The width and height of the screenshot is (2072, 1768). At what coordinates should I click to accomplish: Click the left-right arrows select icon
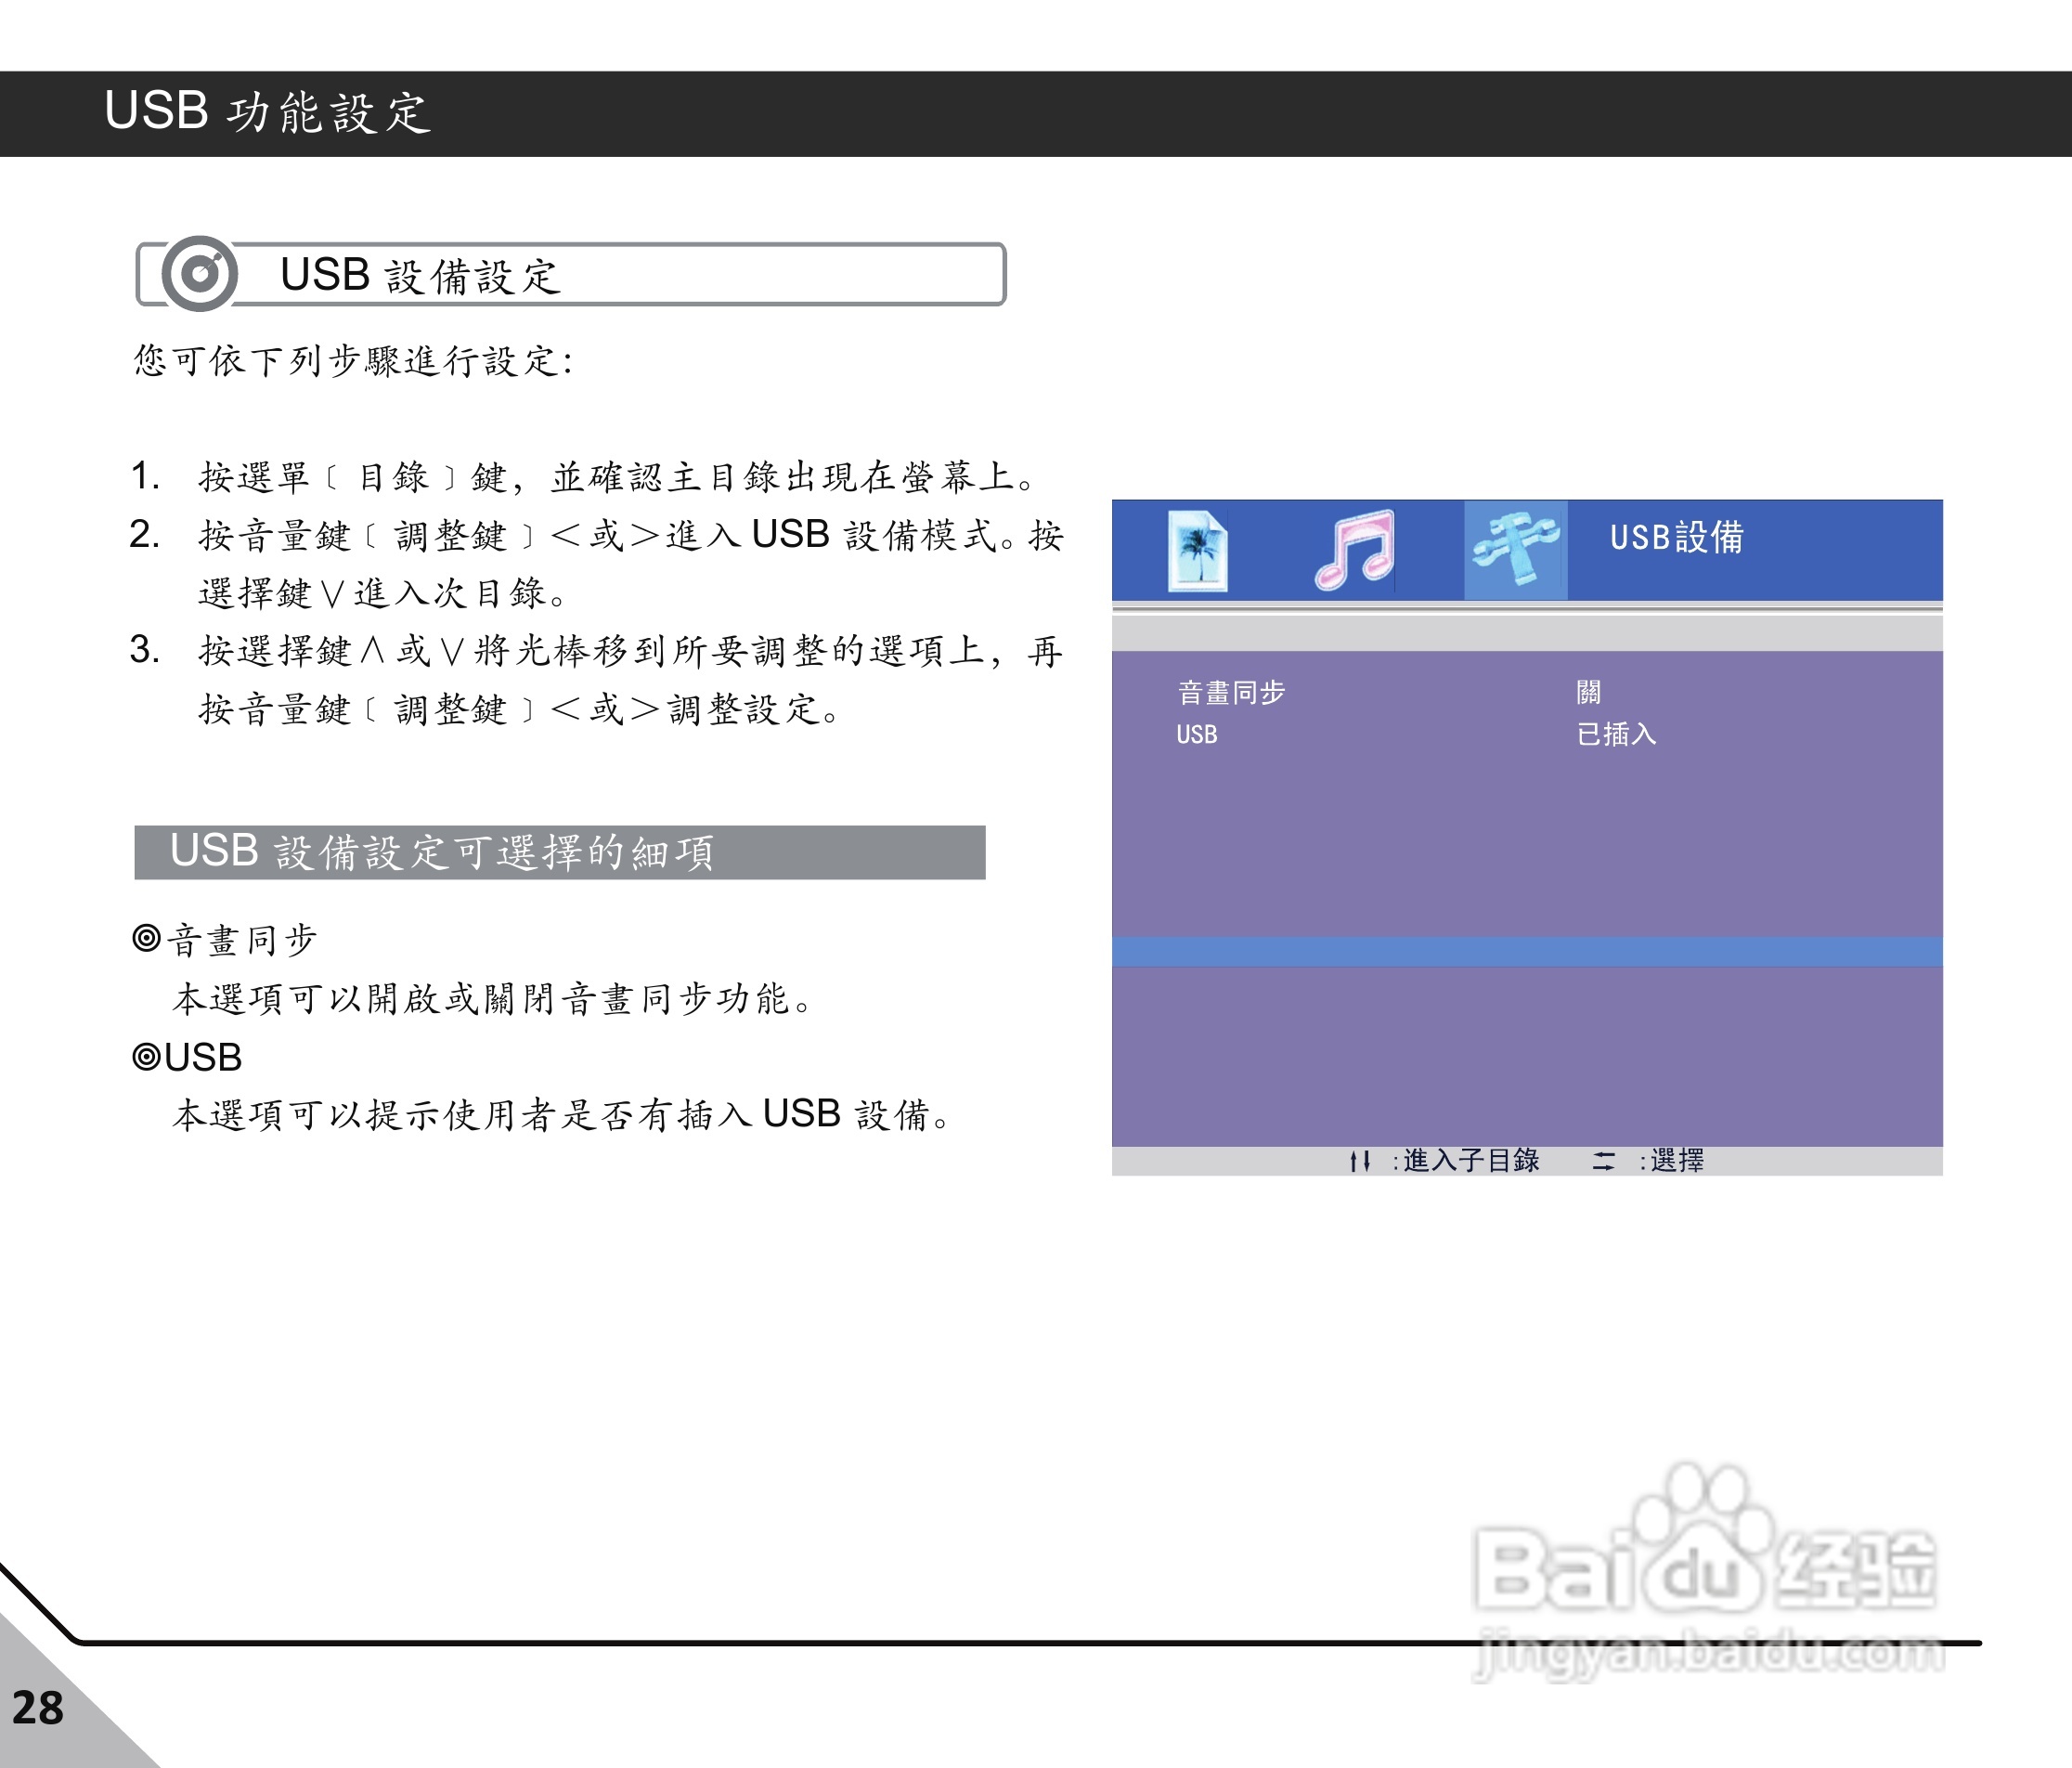pyautogui.click(x=1603, y=1161)
